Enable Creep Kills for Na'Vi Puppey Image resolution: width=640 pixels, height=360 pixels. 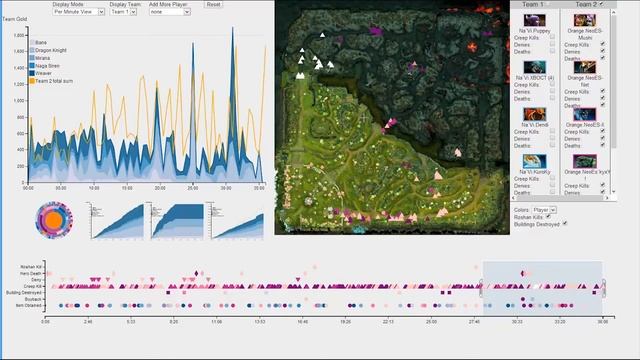click(552, 38)
